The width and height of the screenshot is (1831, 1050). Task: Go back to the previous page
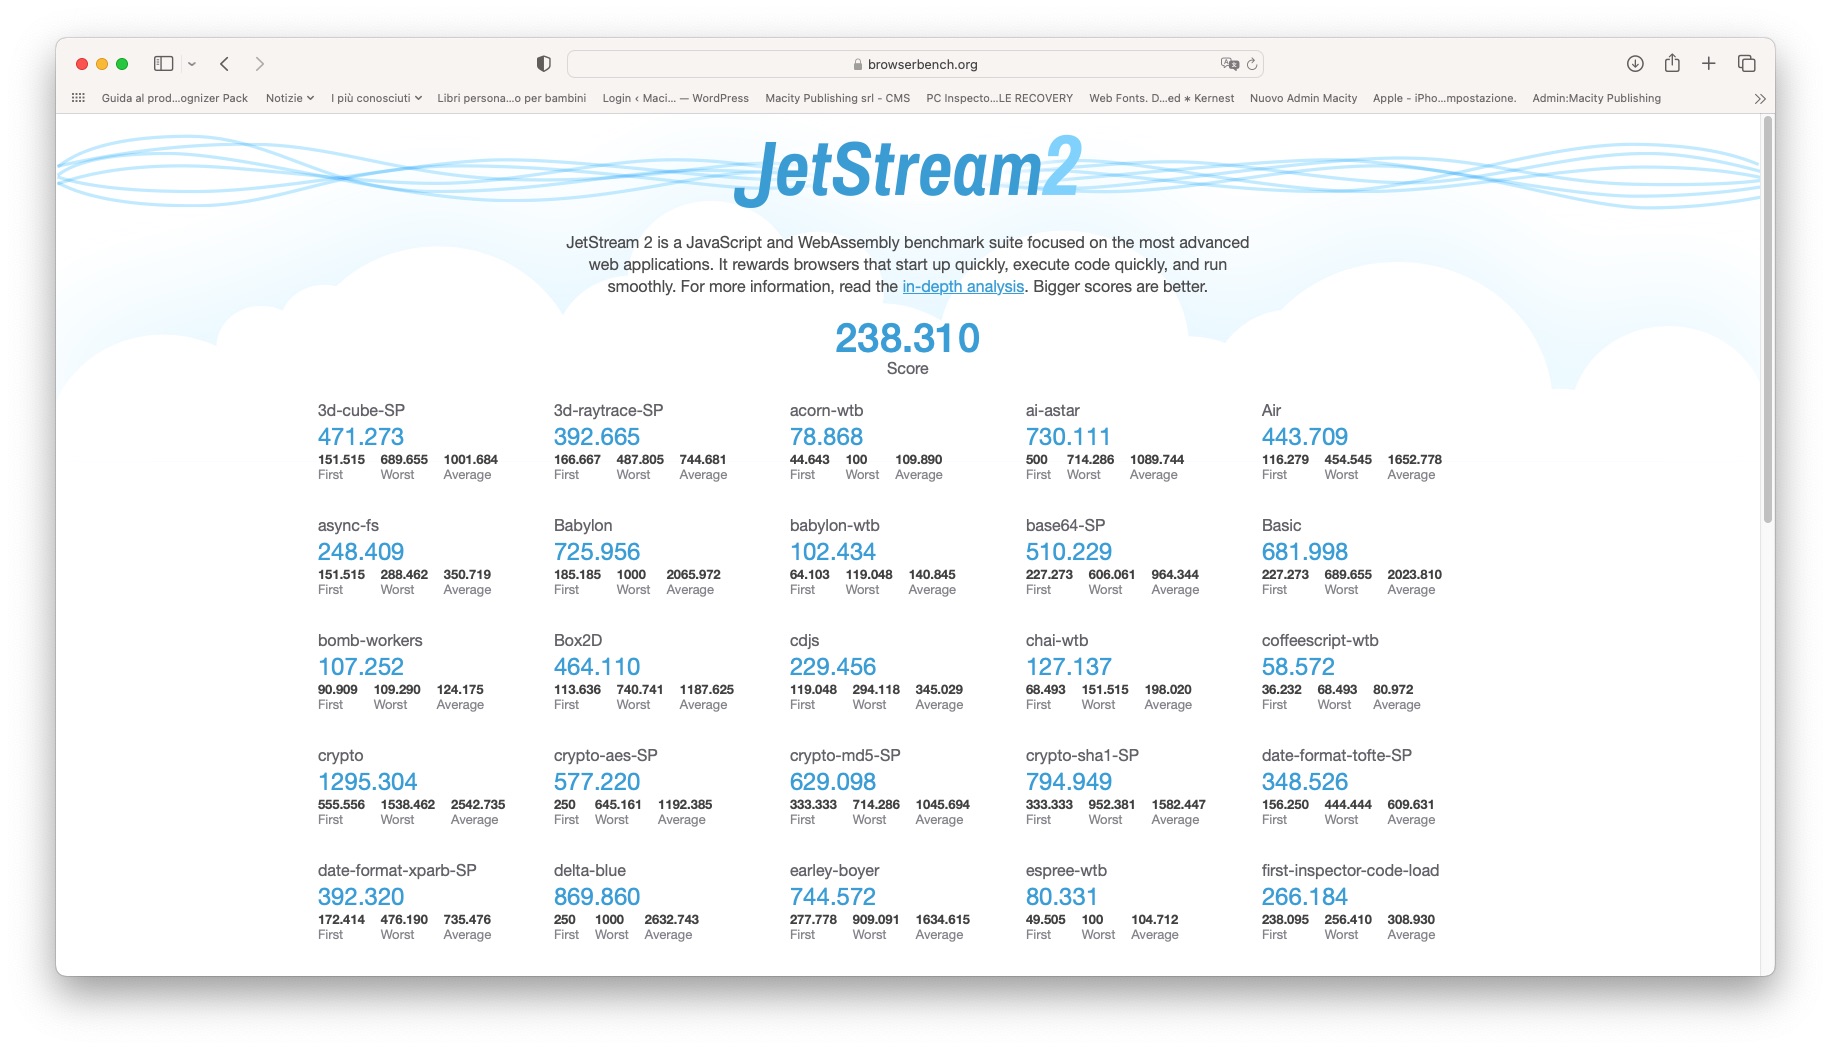pos(225,64)
